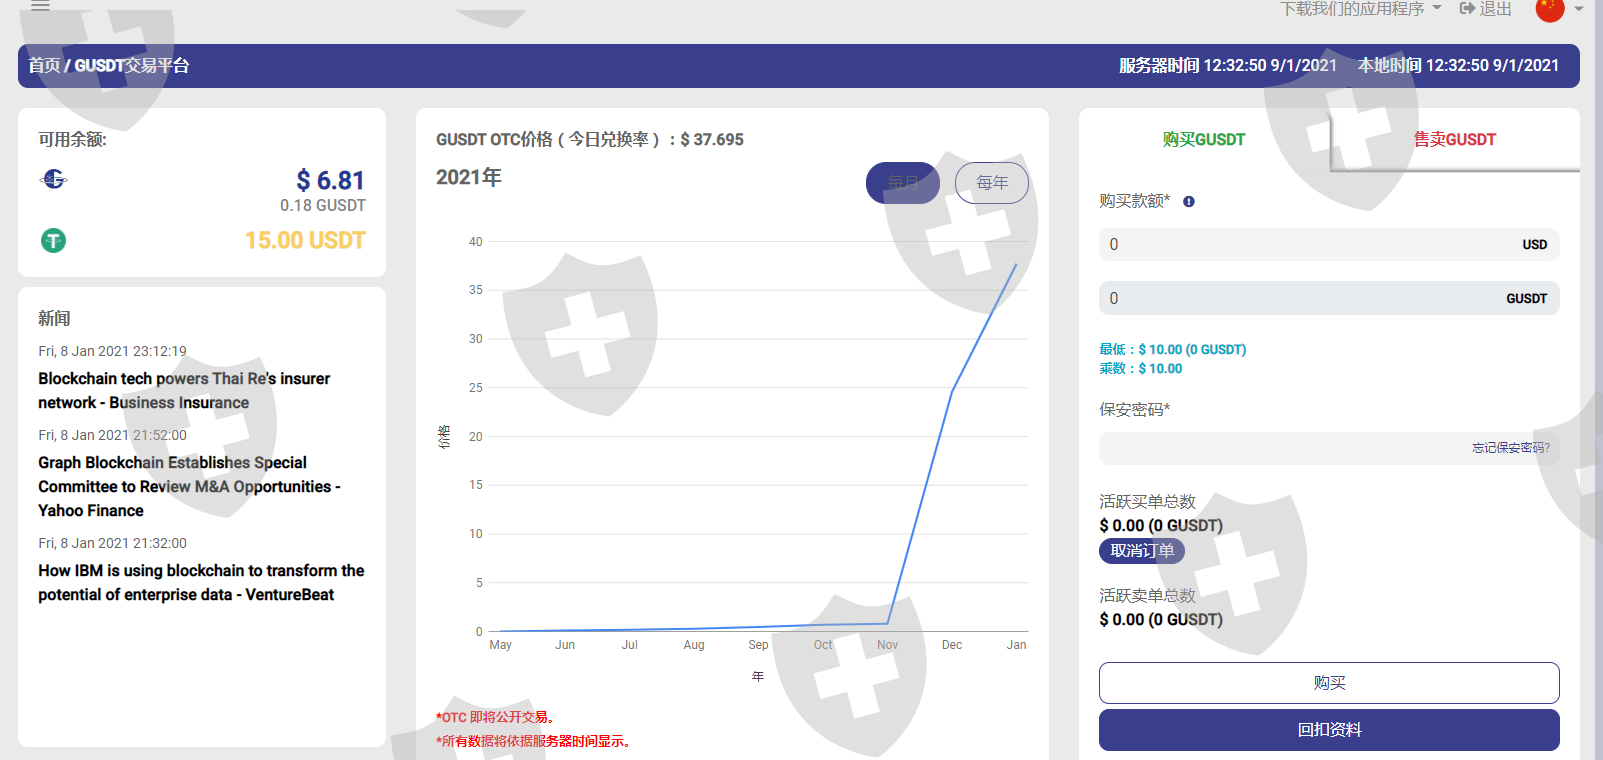1603x760 pixels.
Task: Click the '2021年' chart title
Action: 469,178
